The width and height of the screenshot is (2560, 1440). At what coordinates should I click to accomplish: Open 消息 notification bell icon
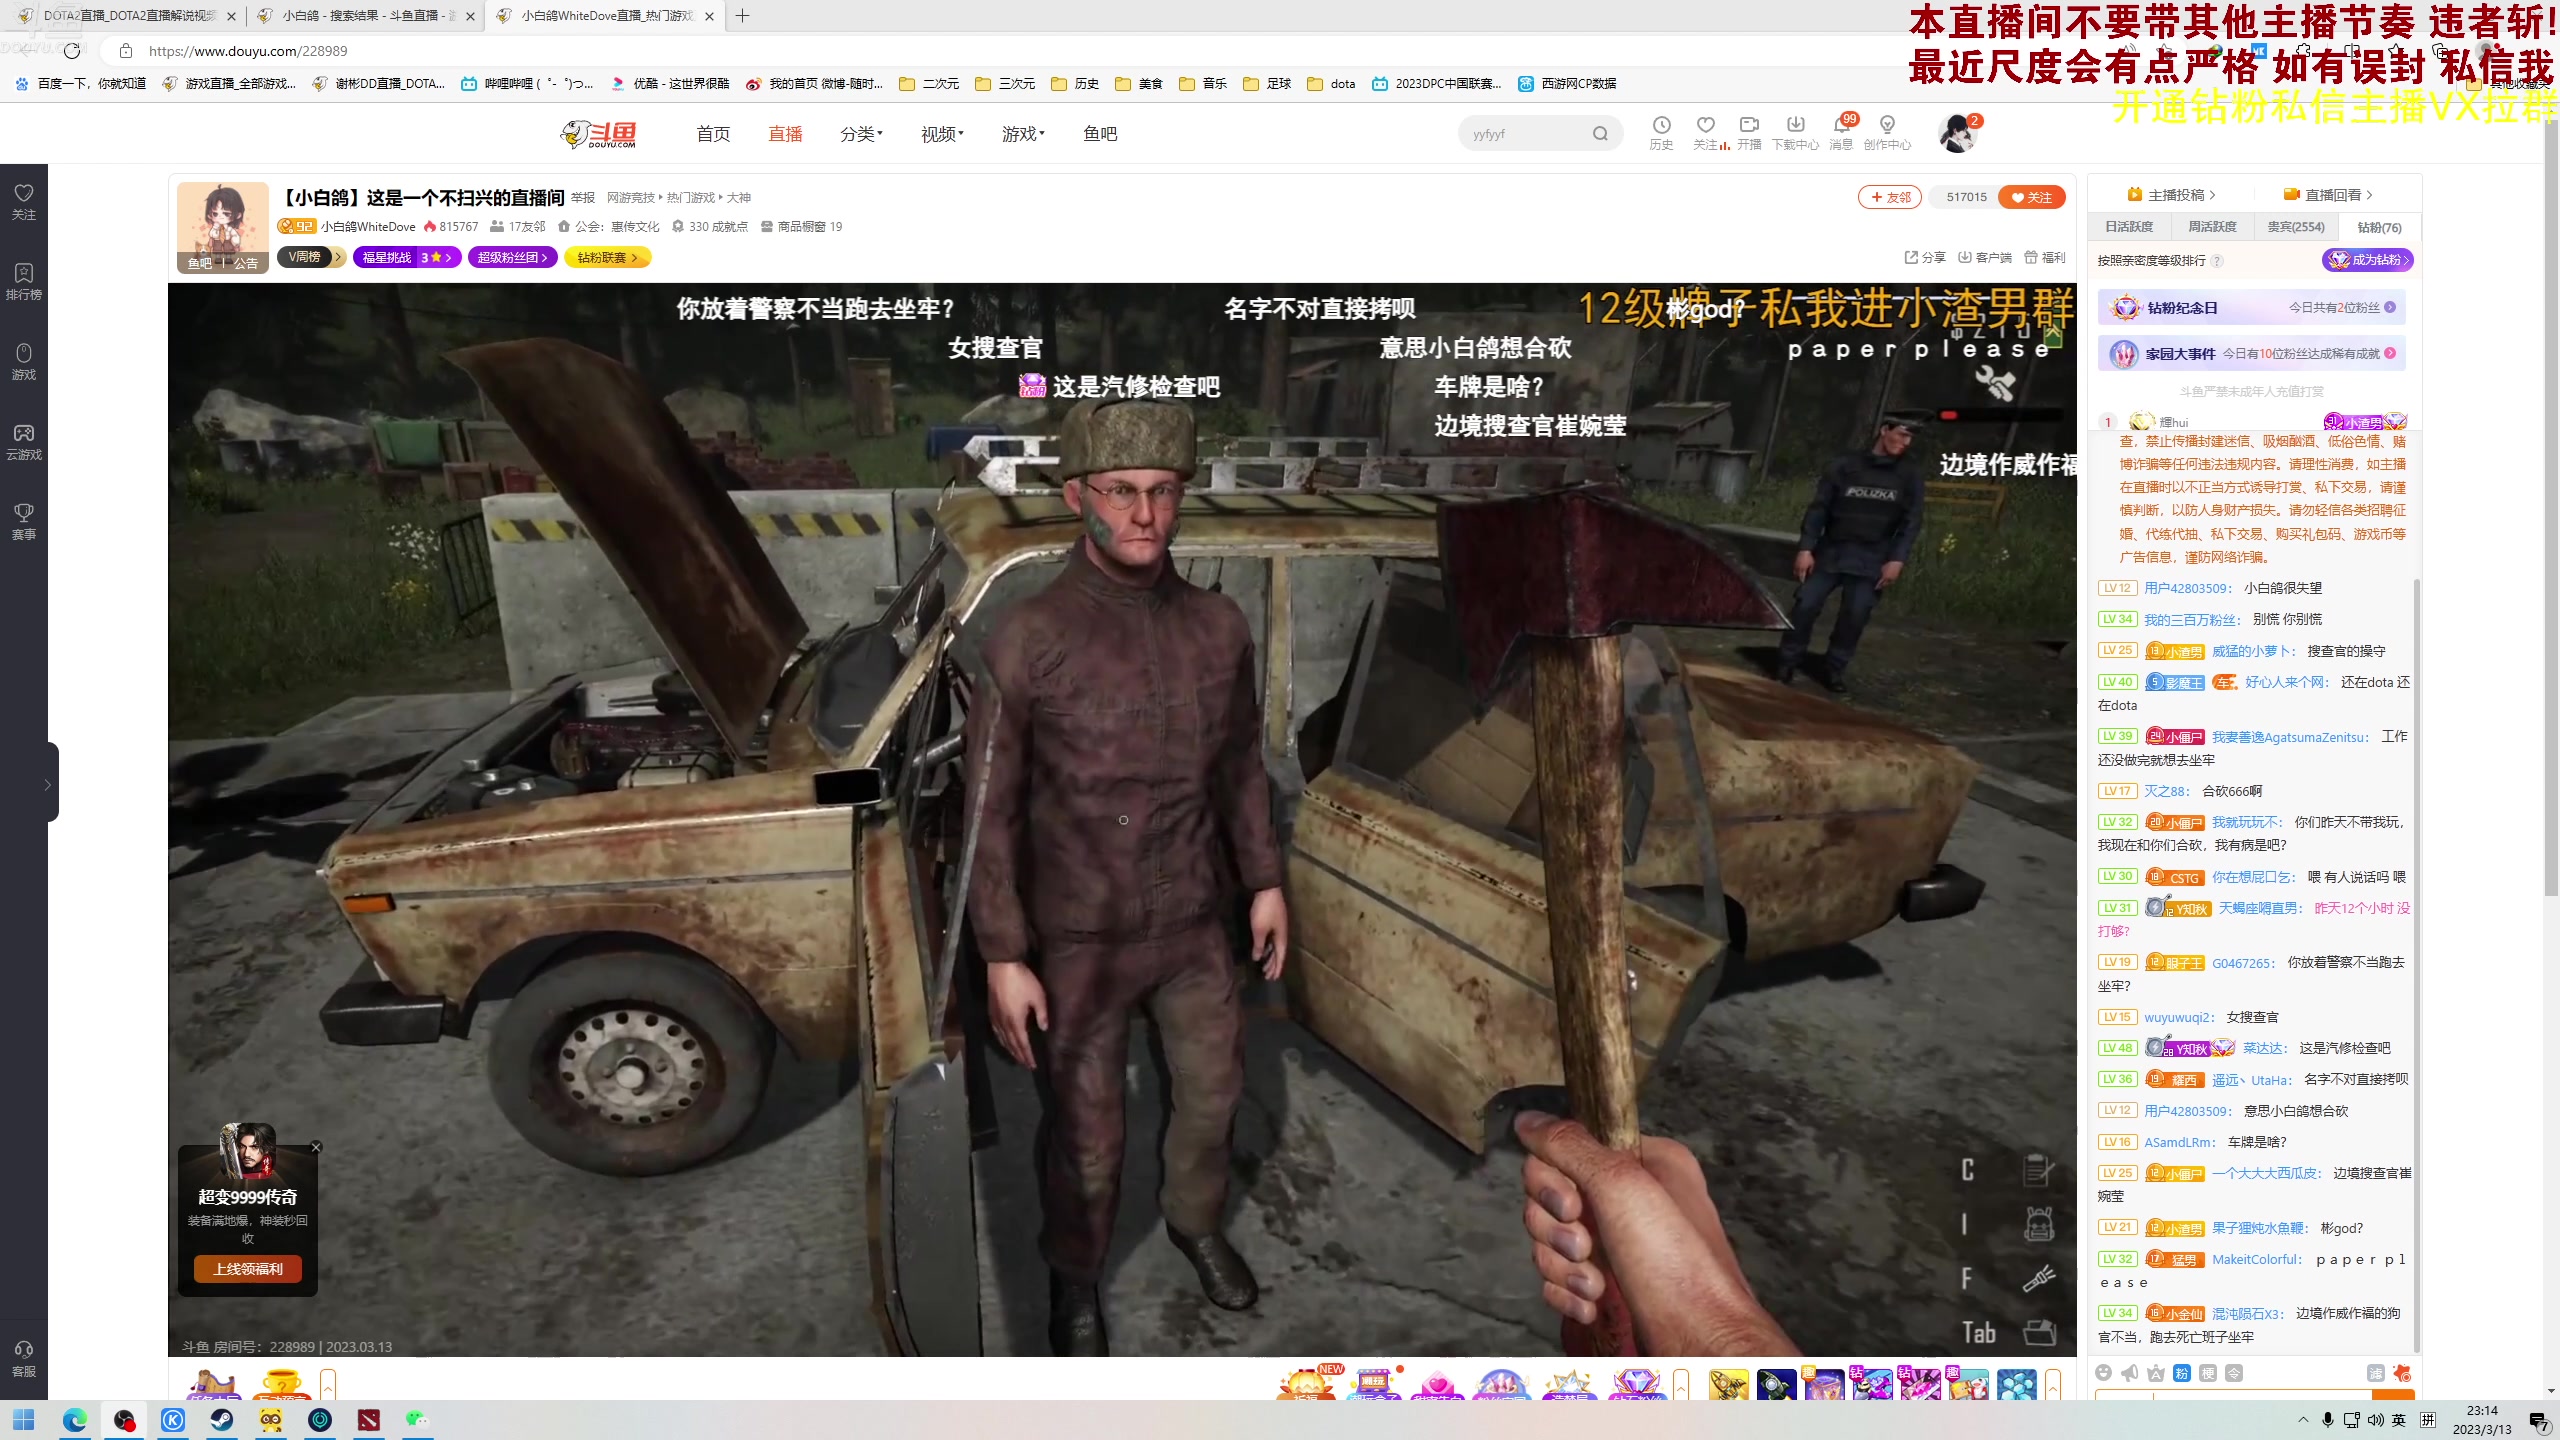point(1841,132)
